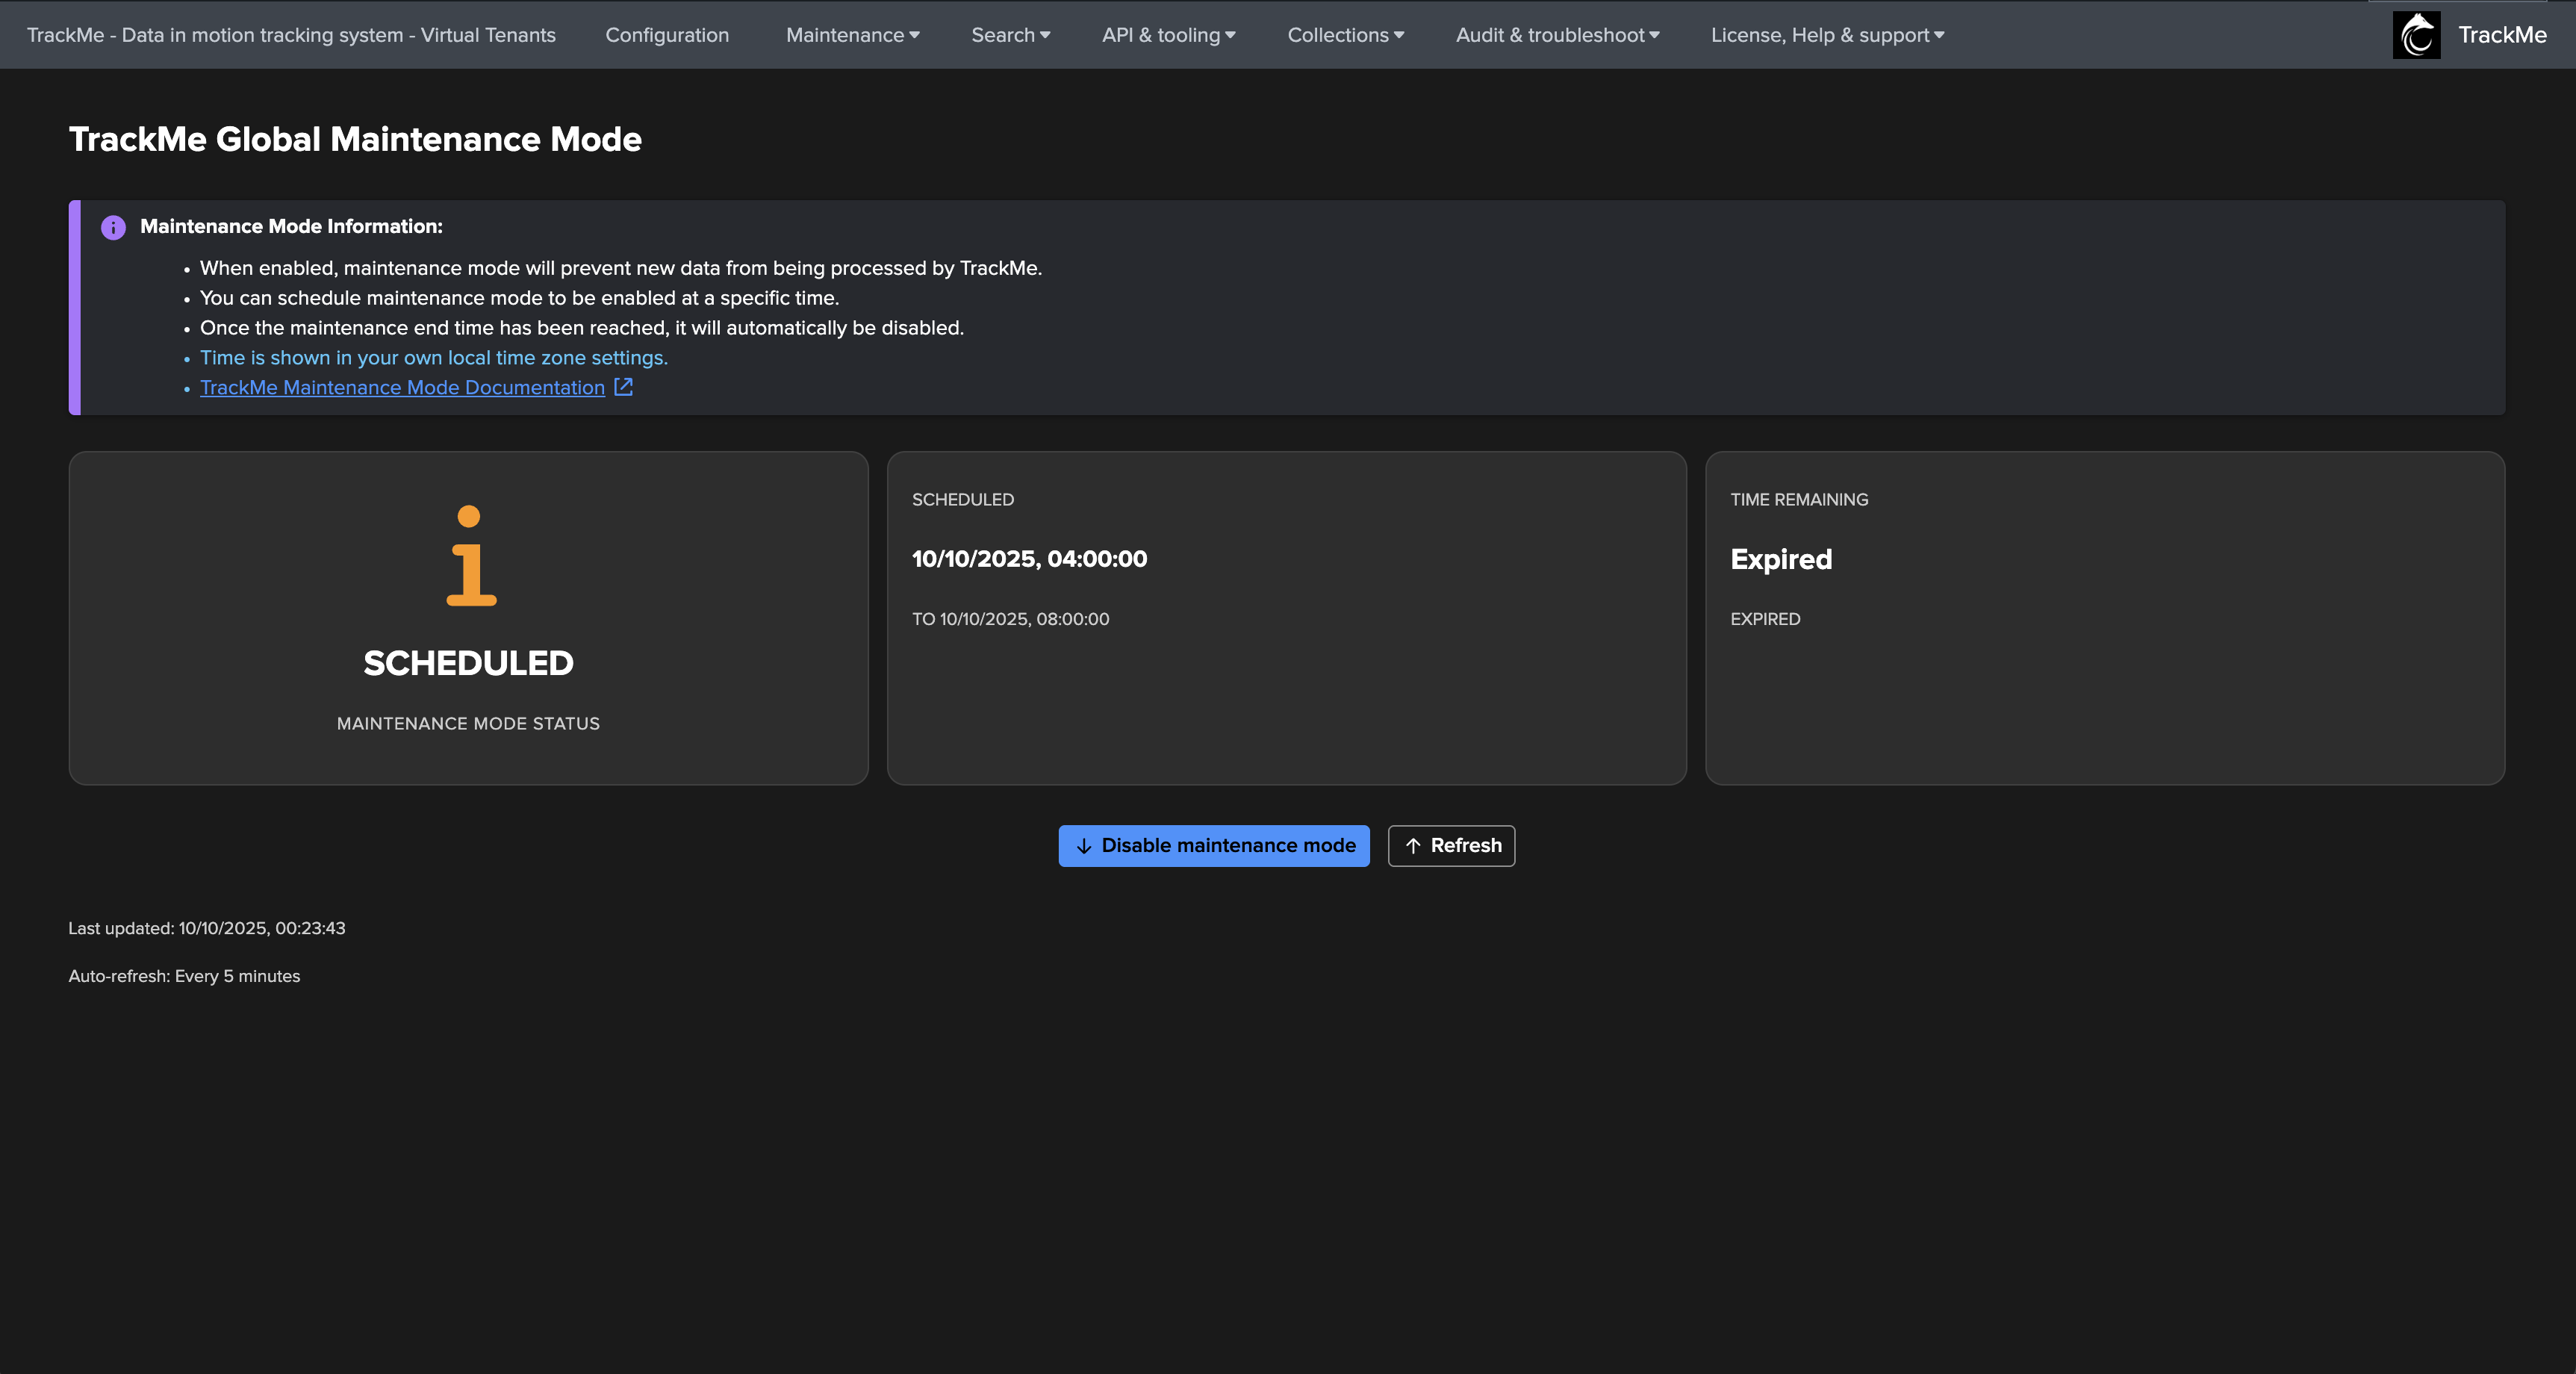Click external link icon beside Documentation link
This screenshot has height=1374, width=2576.
pyautogui.click(x=623, y=387)
